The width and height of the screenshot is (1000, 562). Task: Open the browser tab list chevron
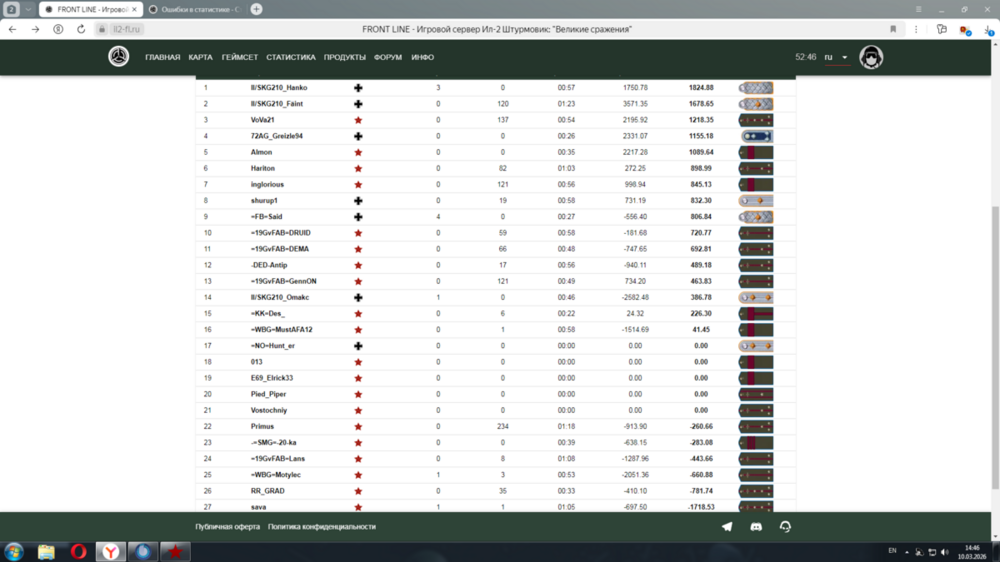pyautogui.click(x=28, y=9)
